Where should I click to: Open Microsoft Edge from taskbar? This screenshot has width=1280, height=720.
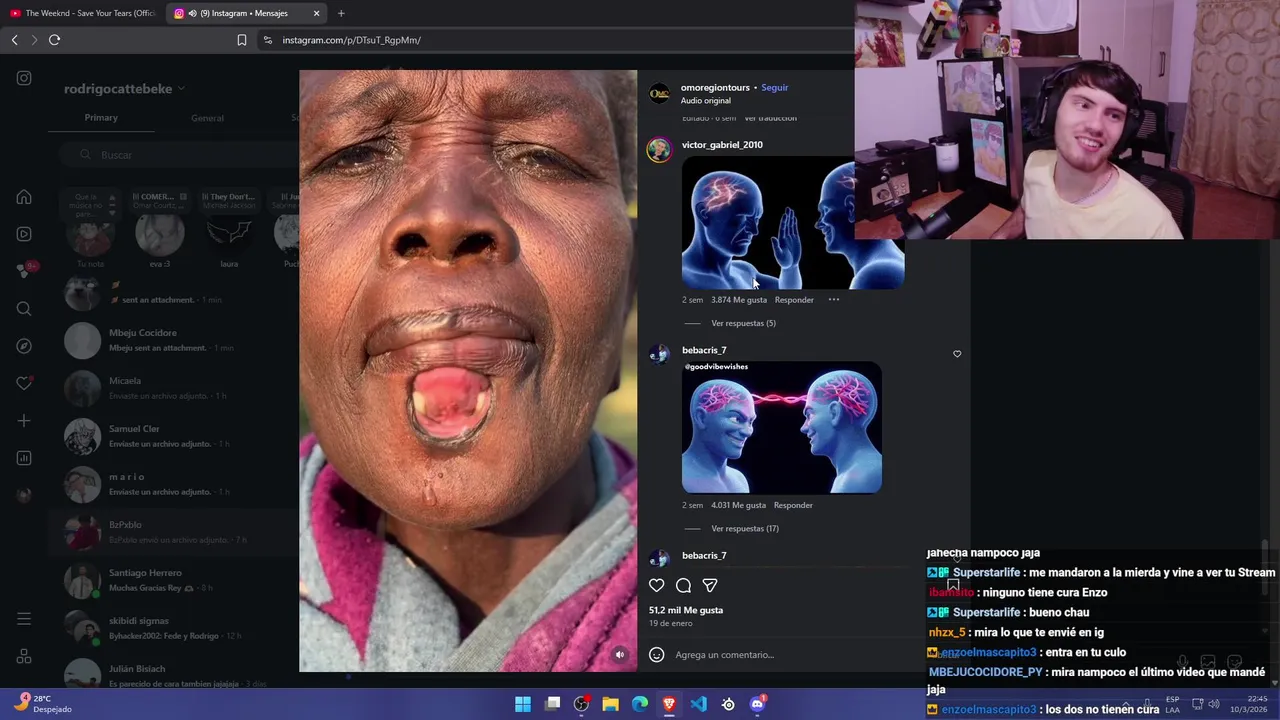coord(640,704)
